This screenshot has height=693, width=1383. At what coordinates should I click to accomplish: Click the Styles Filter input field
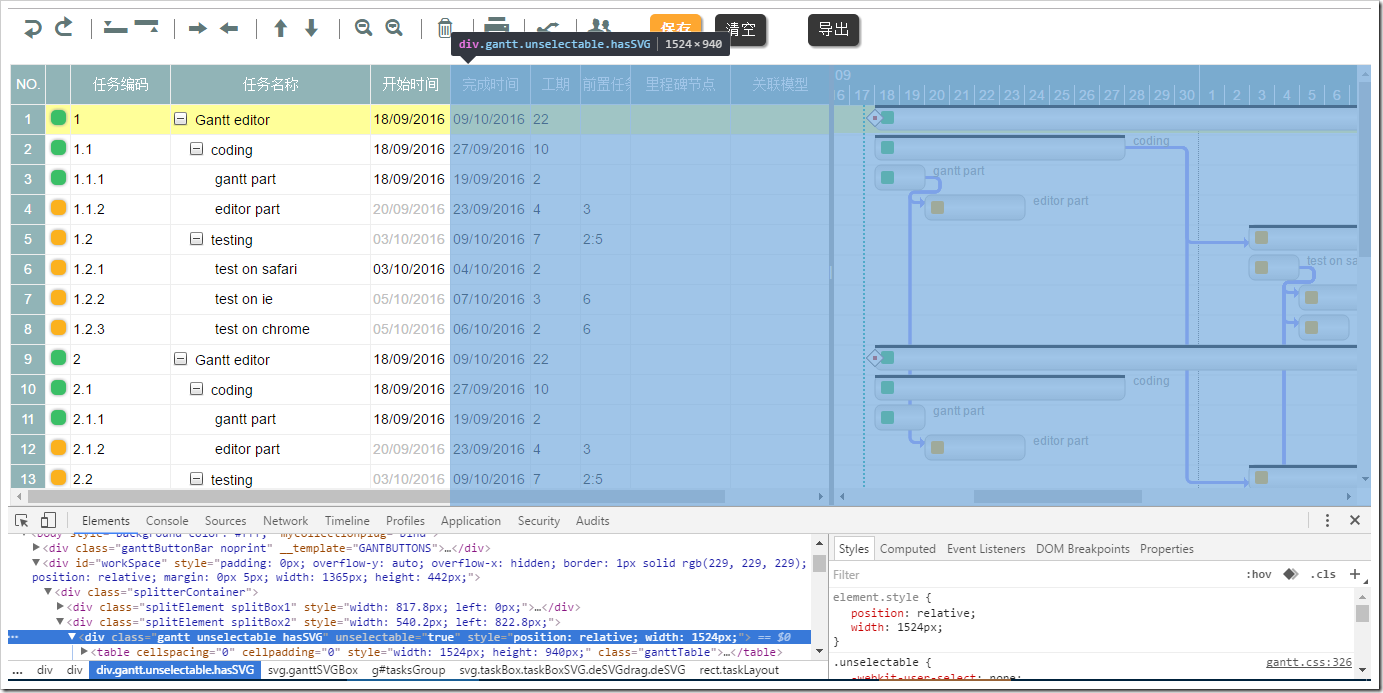pos(1033,574)
